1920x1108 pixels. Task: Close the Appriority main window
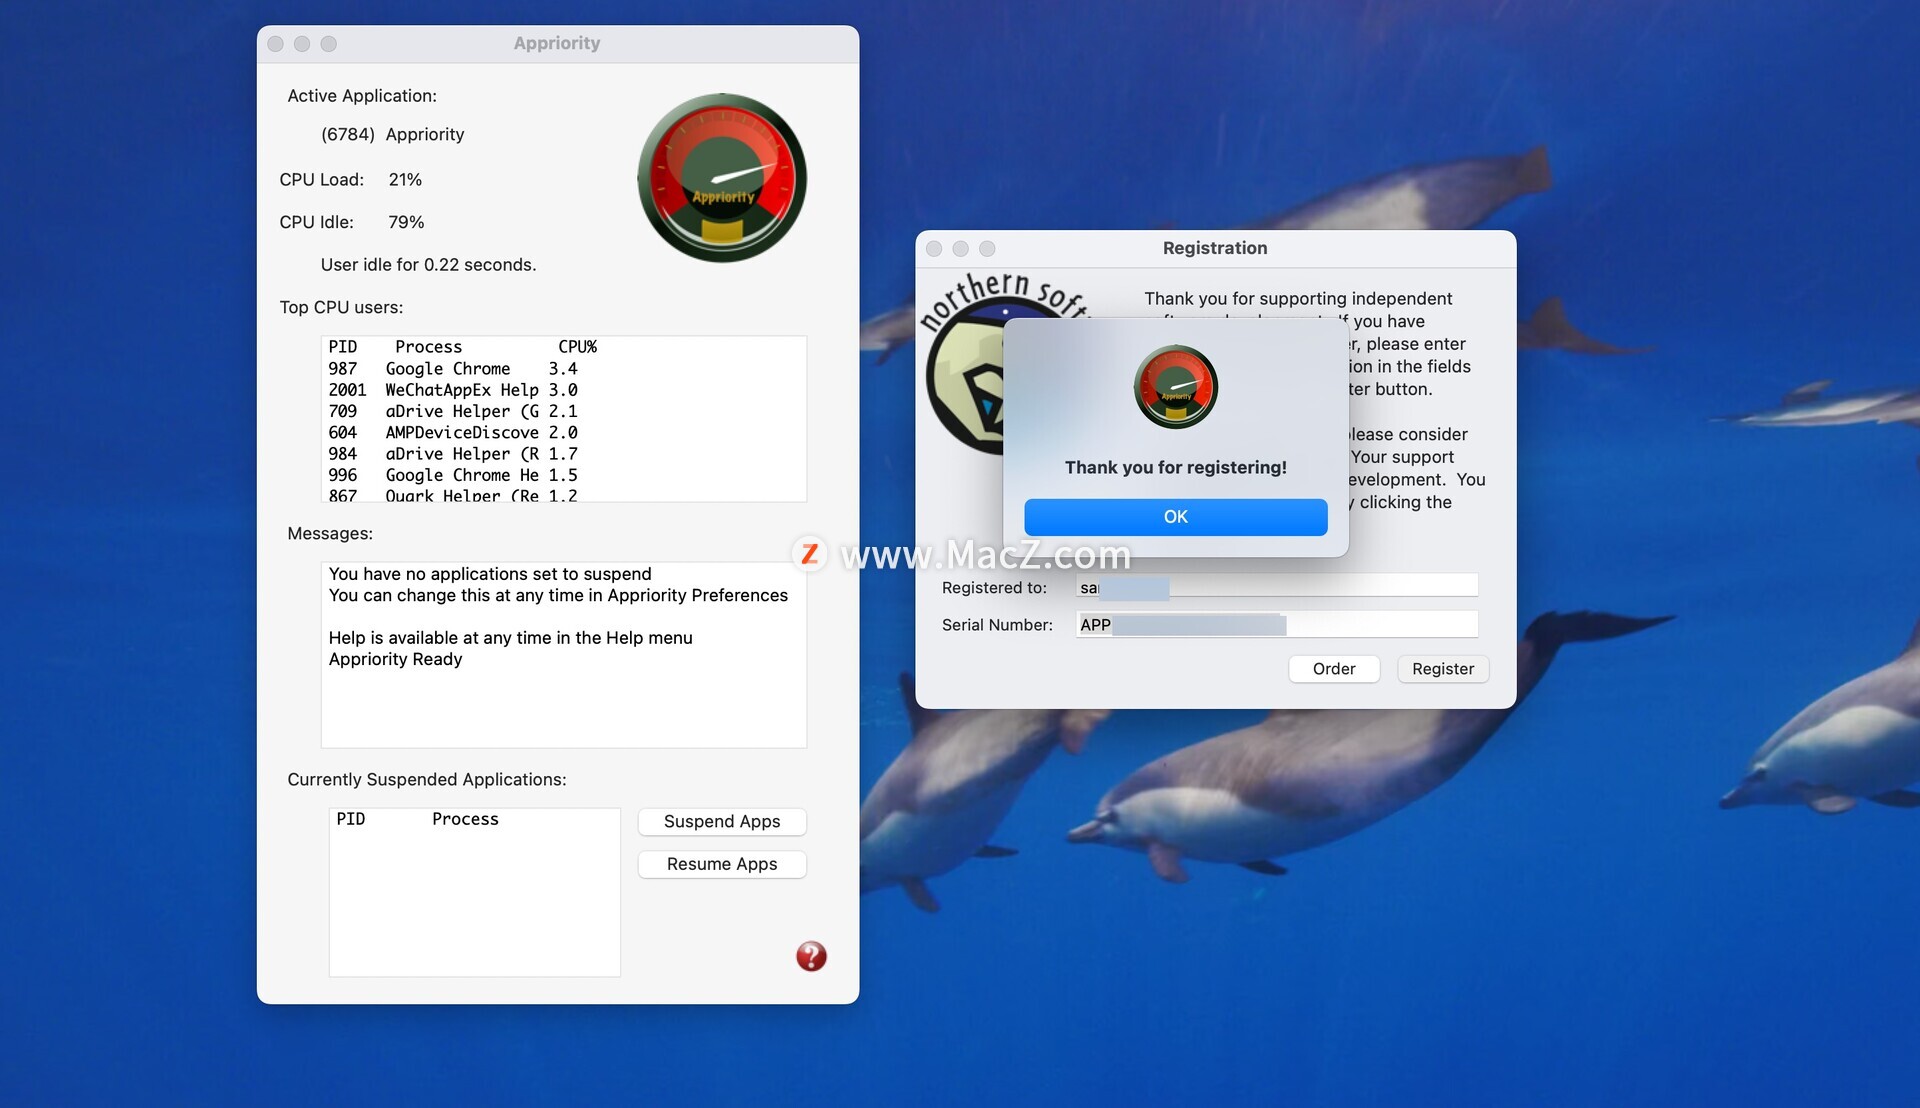coord(275,44)
